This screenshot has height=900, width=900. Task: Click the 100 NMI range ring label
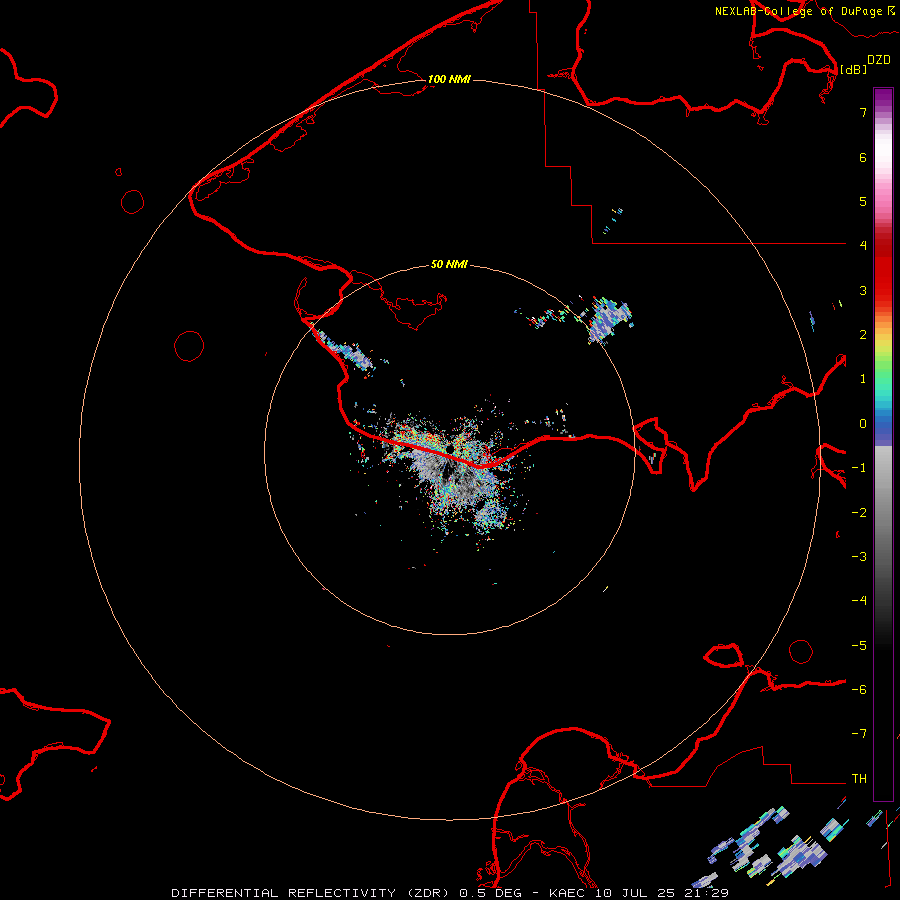pyautogui.click(x=449, y=79)
